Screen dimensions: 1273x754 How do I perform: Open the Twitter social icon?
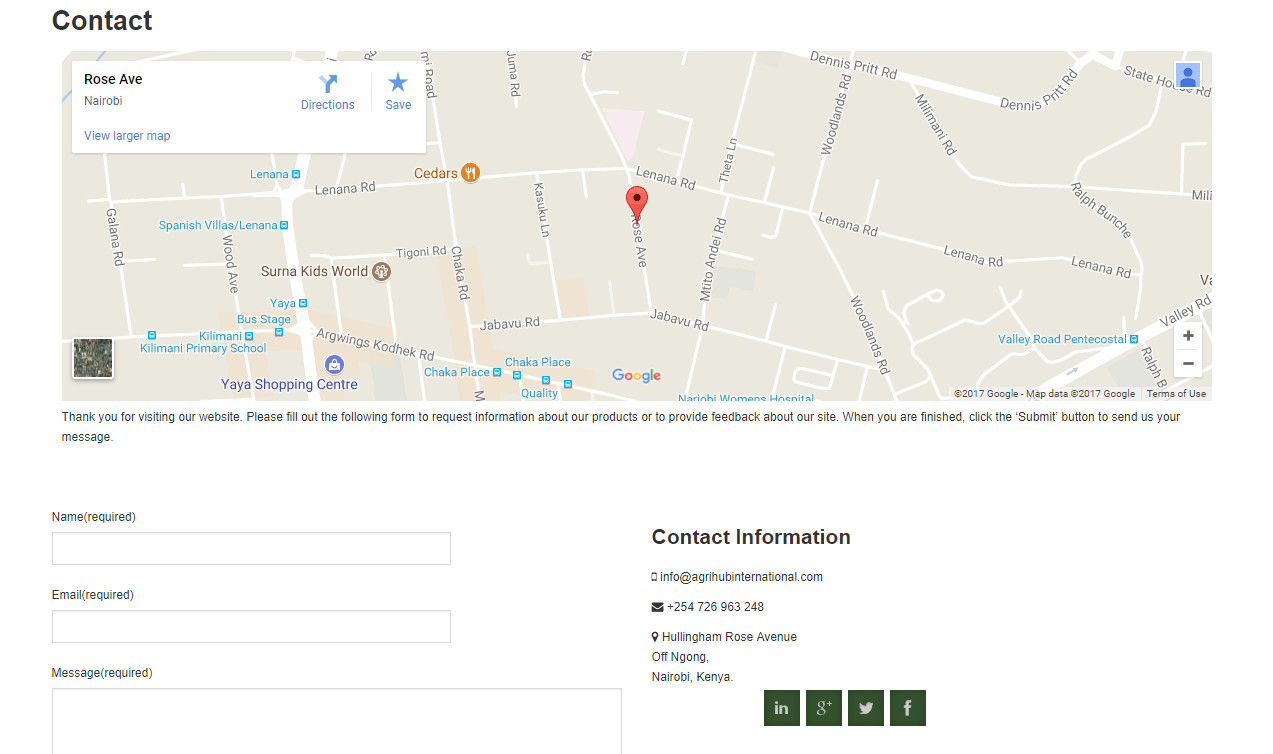coord(866,708)
